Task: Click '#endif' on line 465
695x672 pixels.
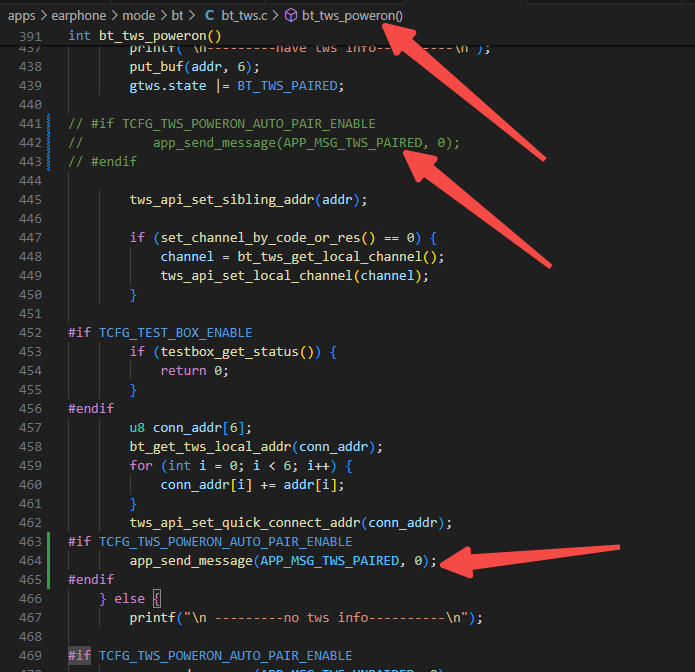Action: pos(91,579)
